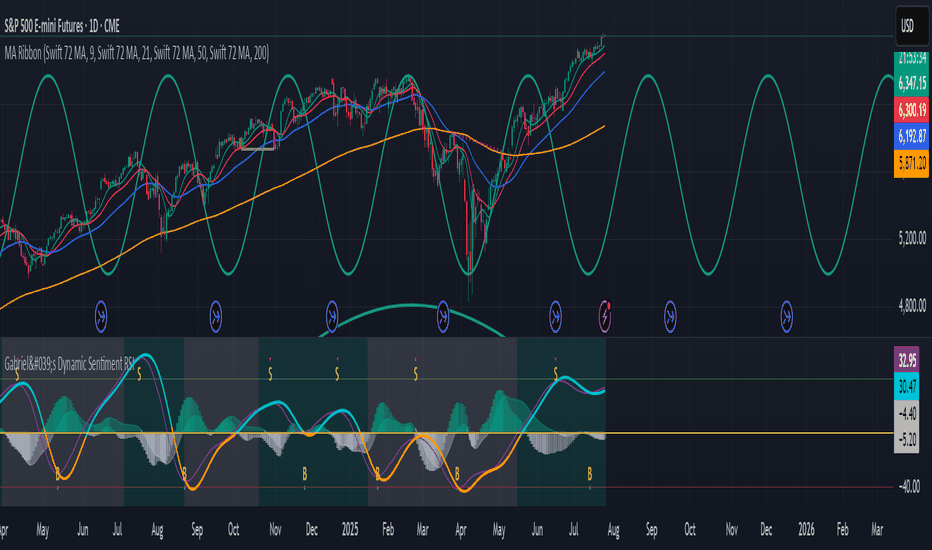Click the Aug 2025 time axis label

[x=613, y=529]
